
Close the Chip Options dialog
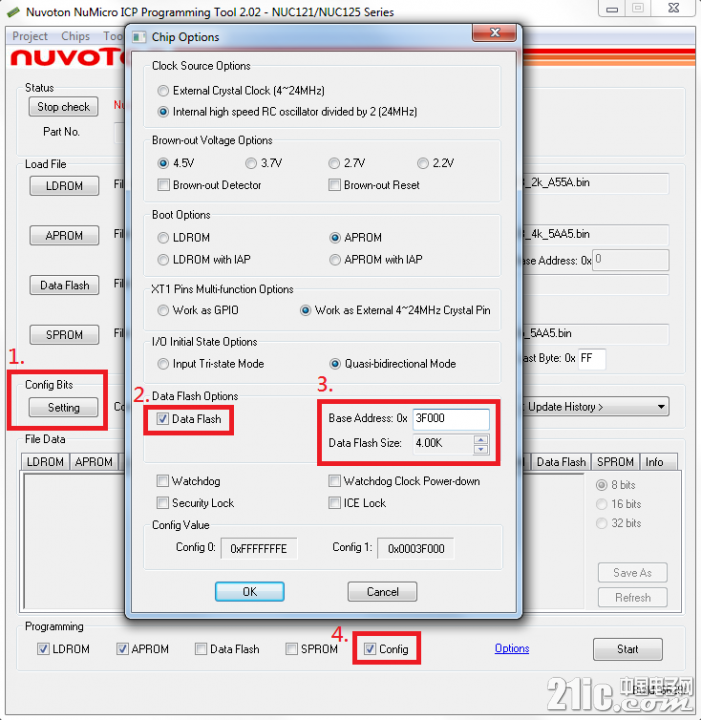tap(494, 33)
